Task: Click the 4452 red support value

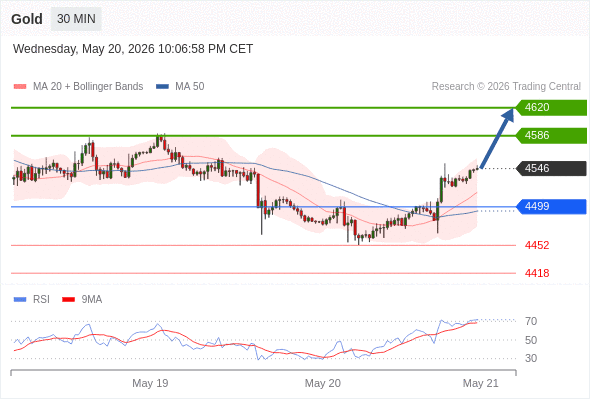Action: 537,245
